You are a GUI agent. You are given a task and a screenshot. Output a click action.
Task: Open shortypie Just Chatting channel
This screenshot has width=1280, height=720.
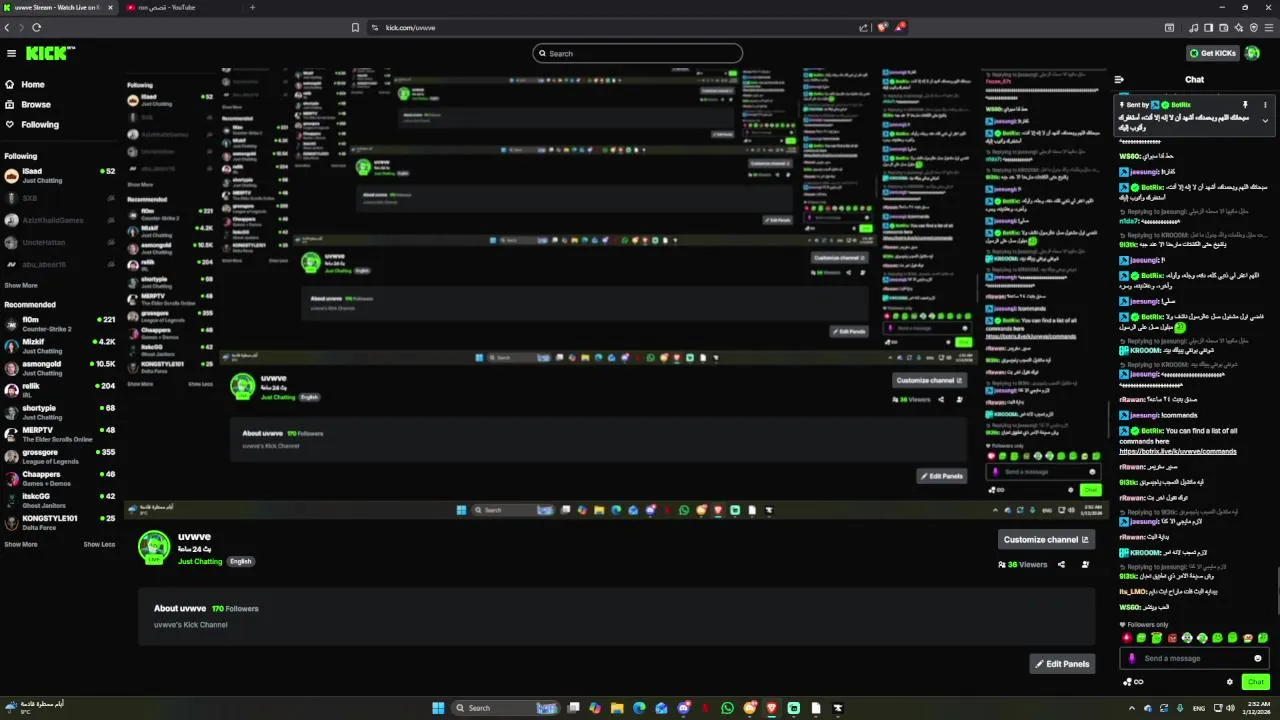(60, 412)
